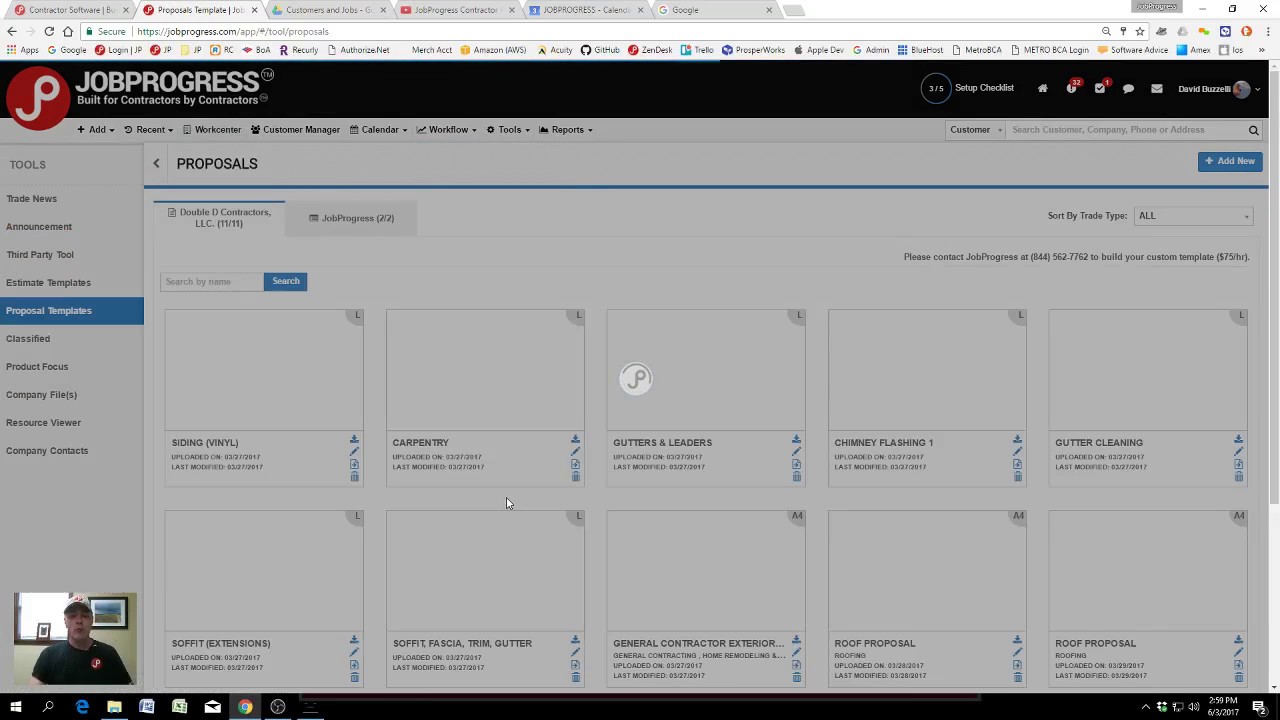The height and width of the screenshot is (720, 1280).
Task: Open Microsoft Edge from the taskbar
Action: pos(82,707)
